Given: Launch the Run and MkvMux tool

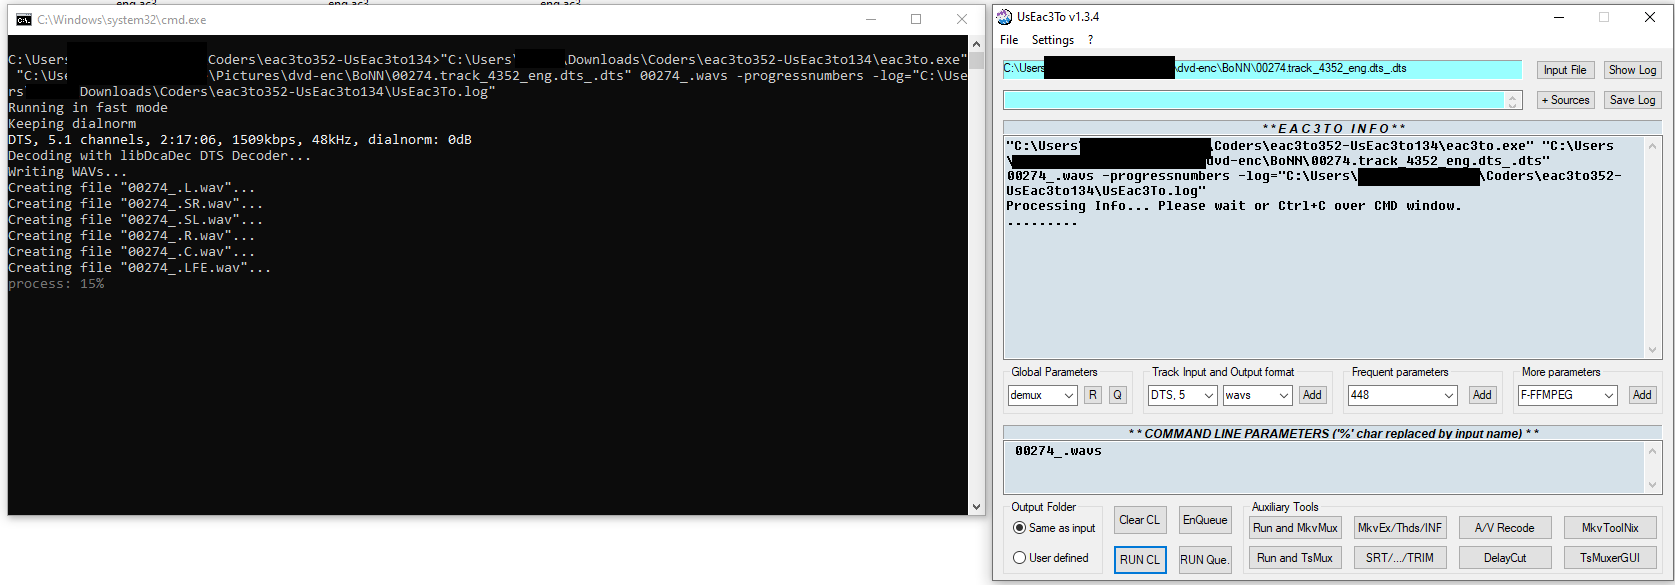Looking at the screenshot, I should tap(1295, 528).
